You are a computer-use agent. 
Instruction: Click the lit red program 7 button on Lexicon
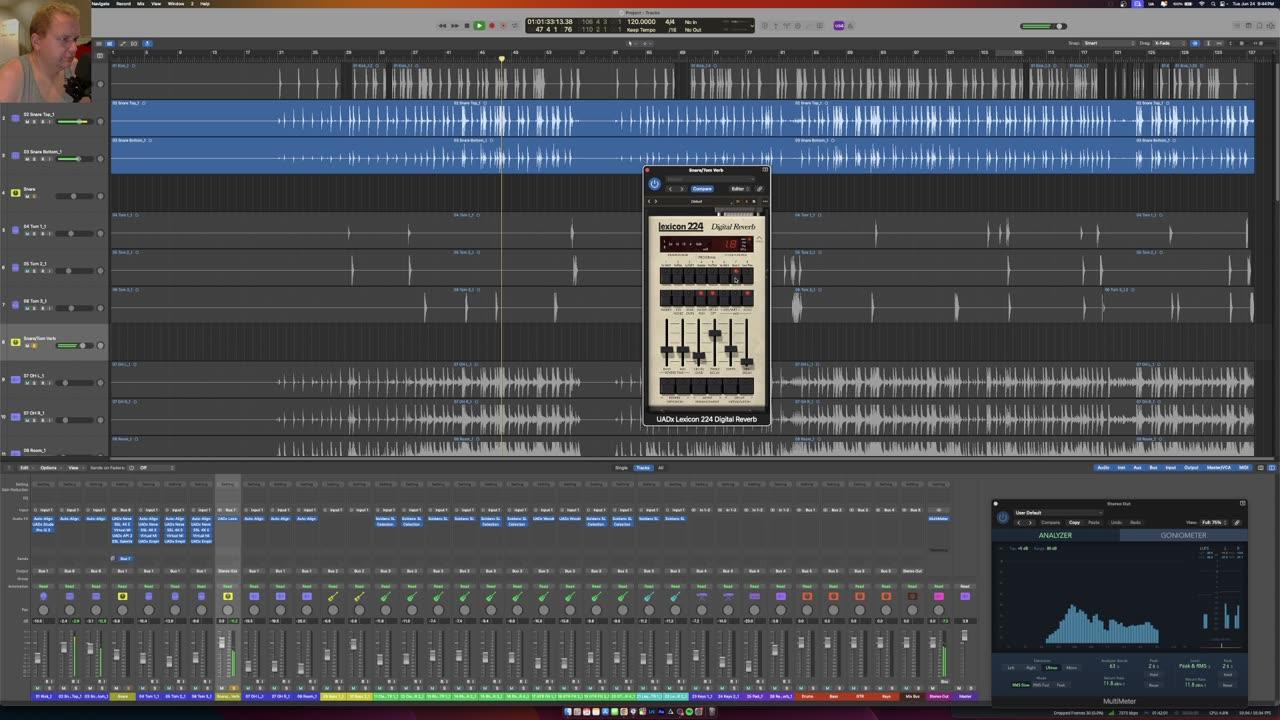735,275
